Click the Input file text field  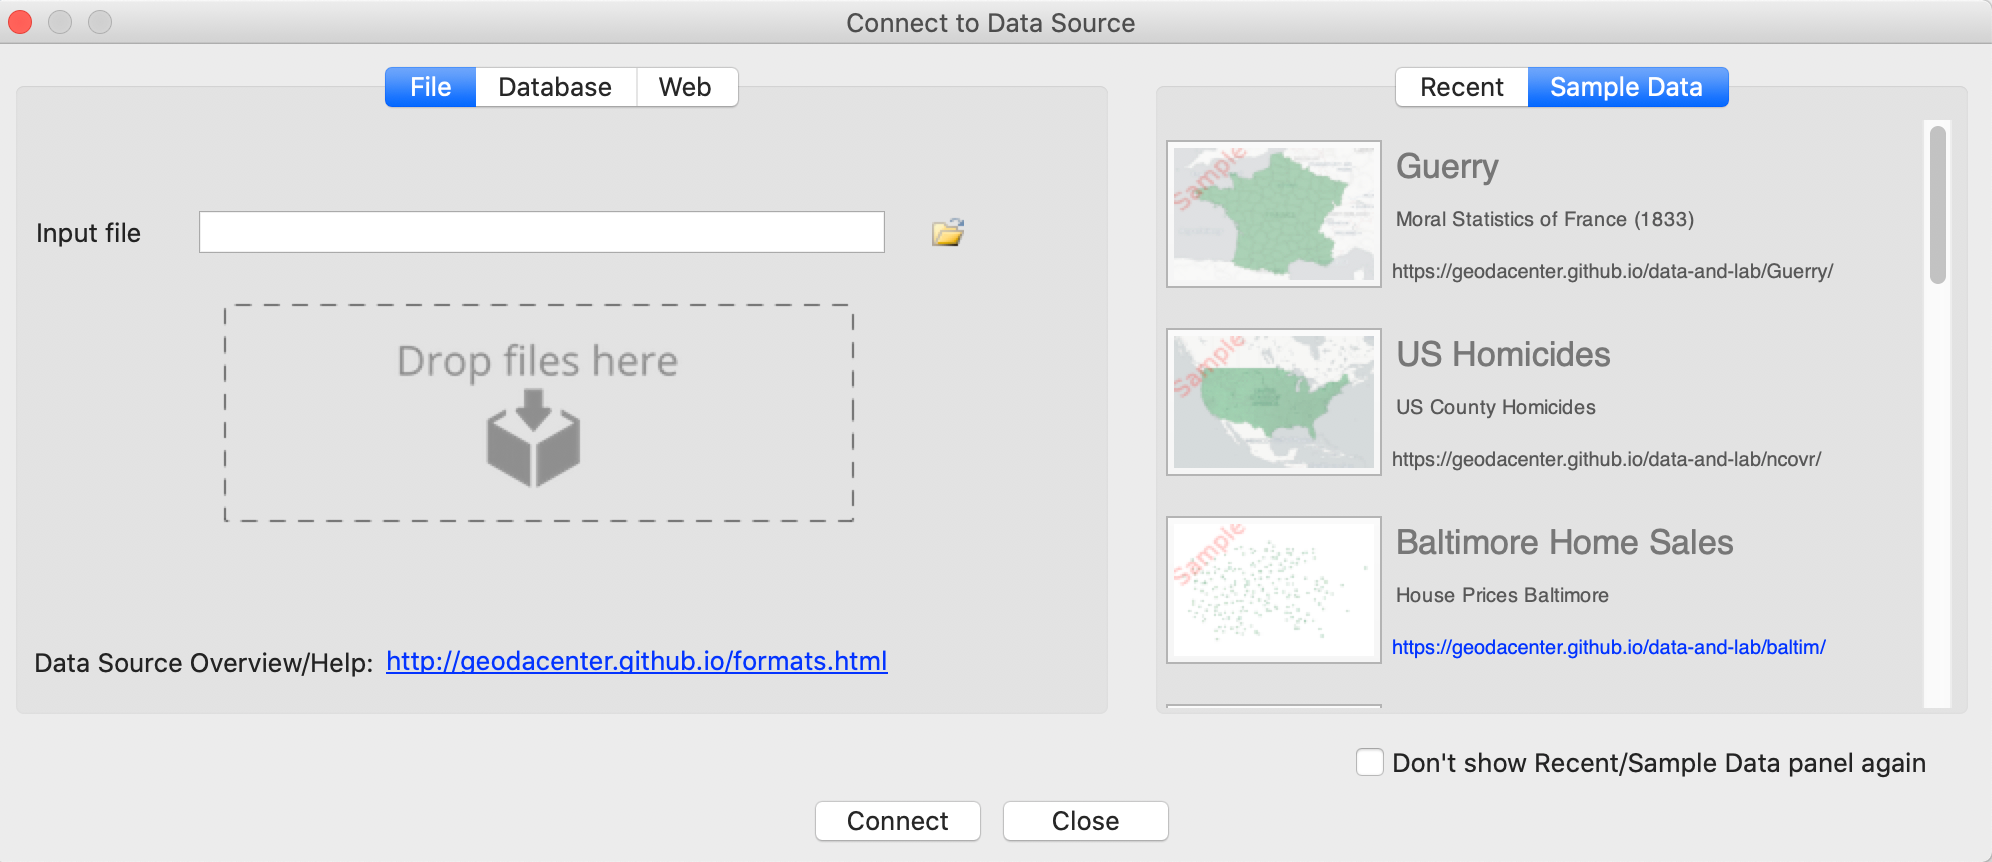click(542, 232)
